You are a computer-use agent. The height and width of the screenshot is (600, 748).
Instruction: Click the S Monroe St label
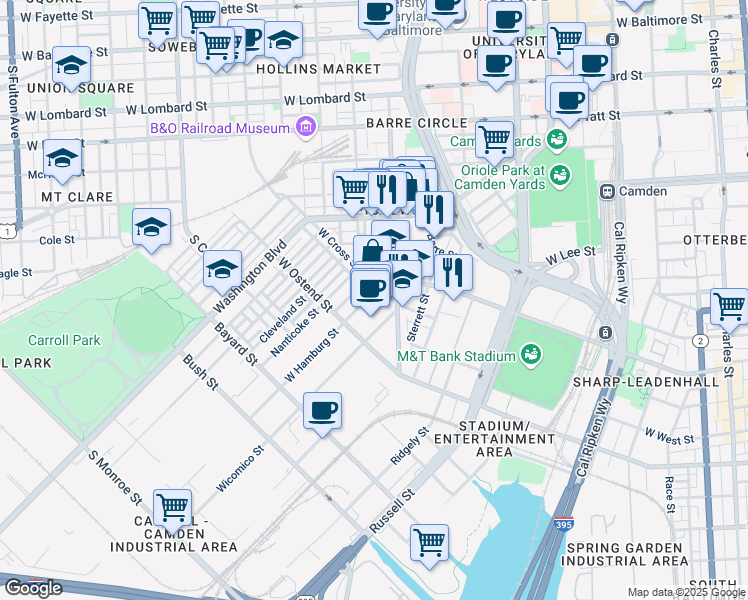click(x=115, y=477)
